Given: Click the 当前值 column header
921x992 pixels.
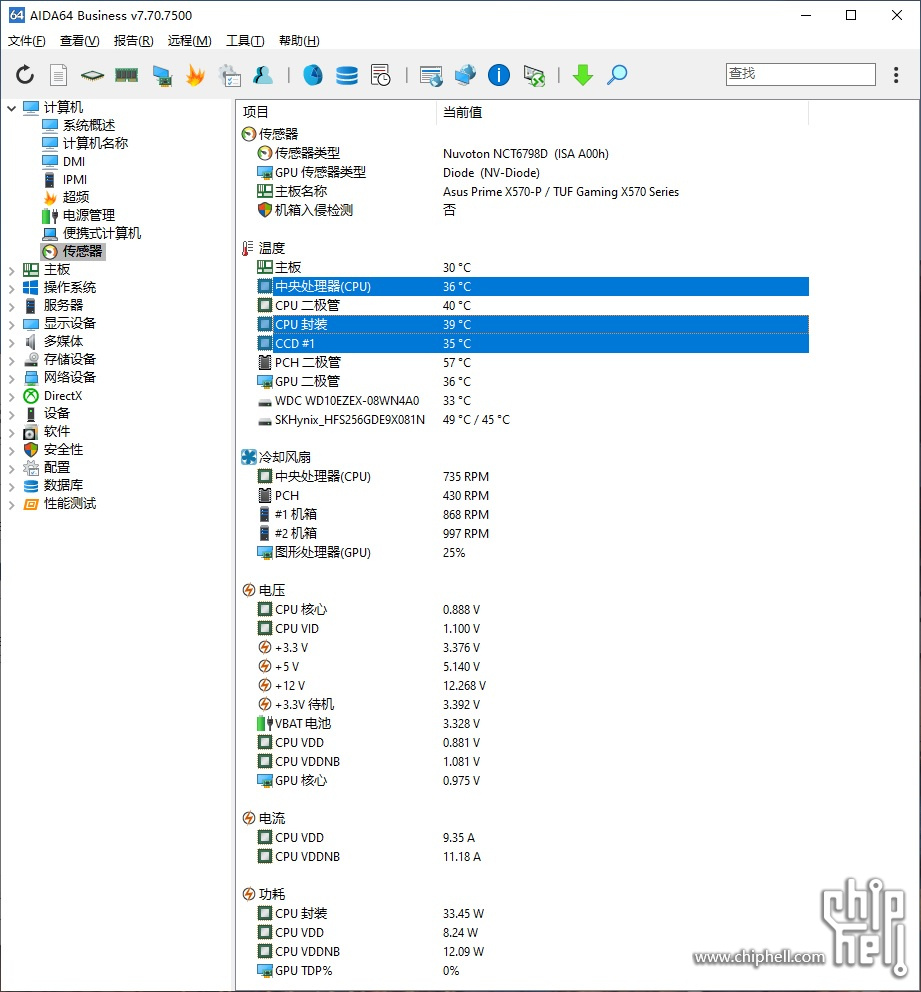Looking at the screenshot, I should pos(622,113).
